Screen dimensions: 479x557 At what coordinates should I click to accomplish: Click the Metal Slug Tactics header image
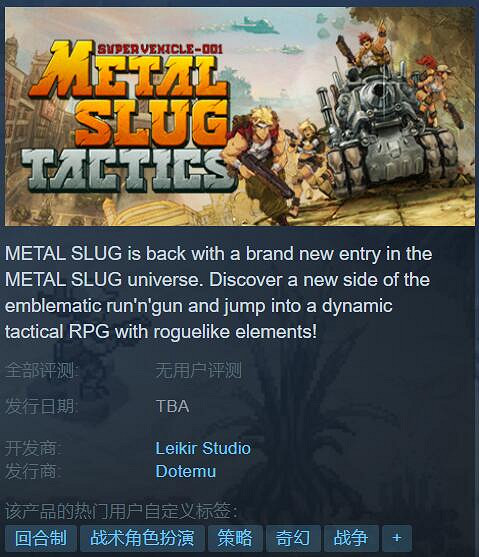pos(240,116)
